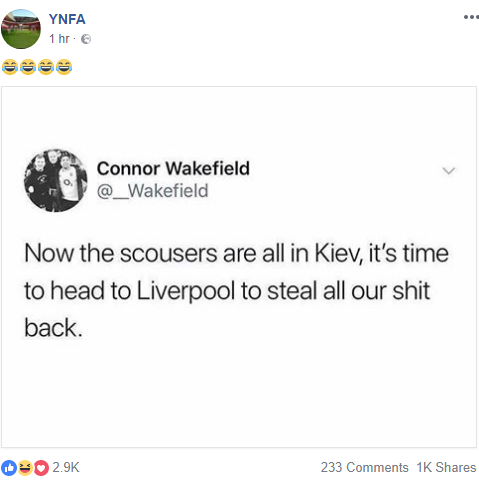The width and height of the screenshot is (479, 482).
Task: Click the second crying-laughing emoji
Action: 28,67
